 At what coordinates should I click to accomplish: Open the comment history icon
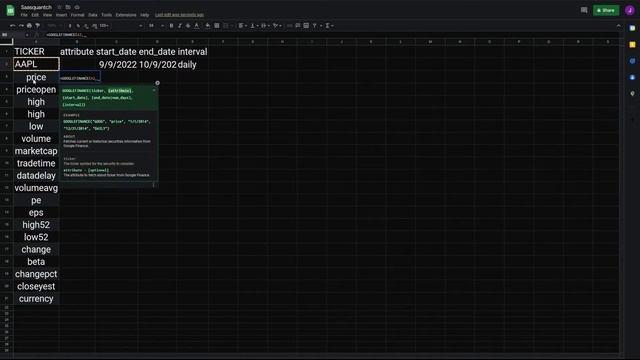(x=584, y=10)
